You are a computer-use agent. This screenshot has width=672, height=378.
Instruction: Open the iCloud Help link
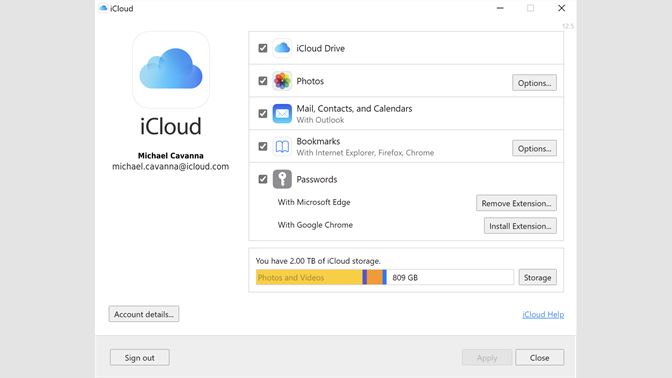point(543,315)
